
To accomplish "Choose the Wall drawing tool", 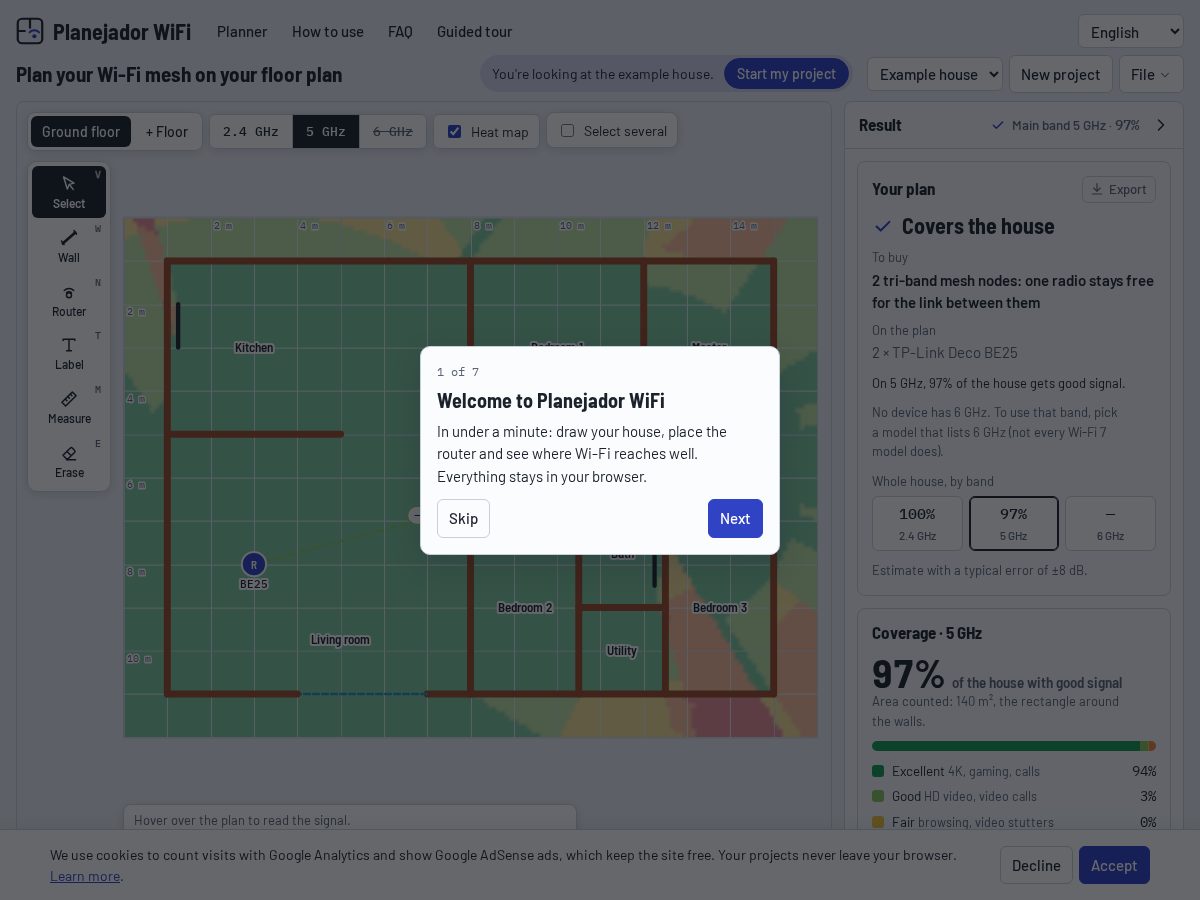I will pyautogui.click(x=69, y=246).
